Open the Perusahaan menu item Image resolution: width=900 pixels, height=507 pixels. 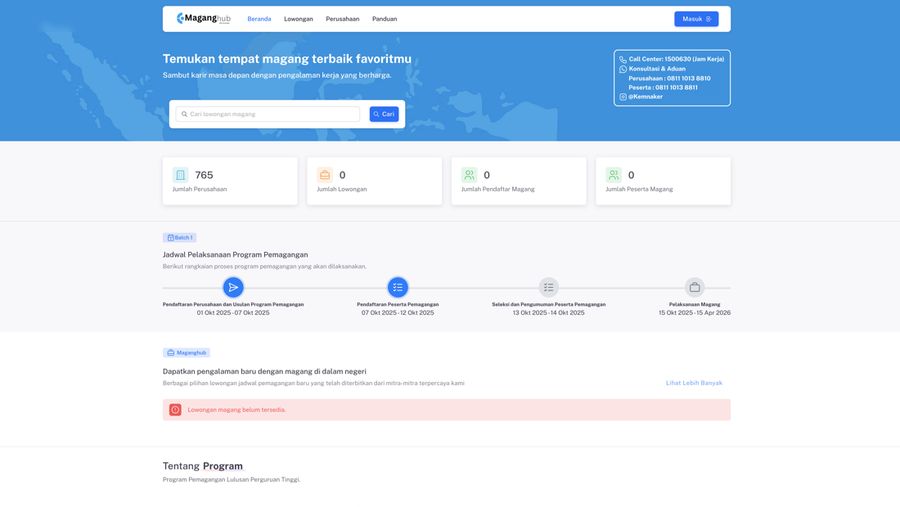click(x=342, y=19)
